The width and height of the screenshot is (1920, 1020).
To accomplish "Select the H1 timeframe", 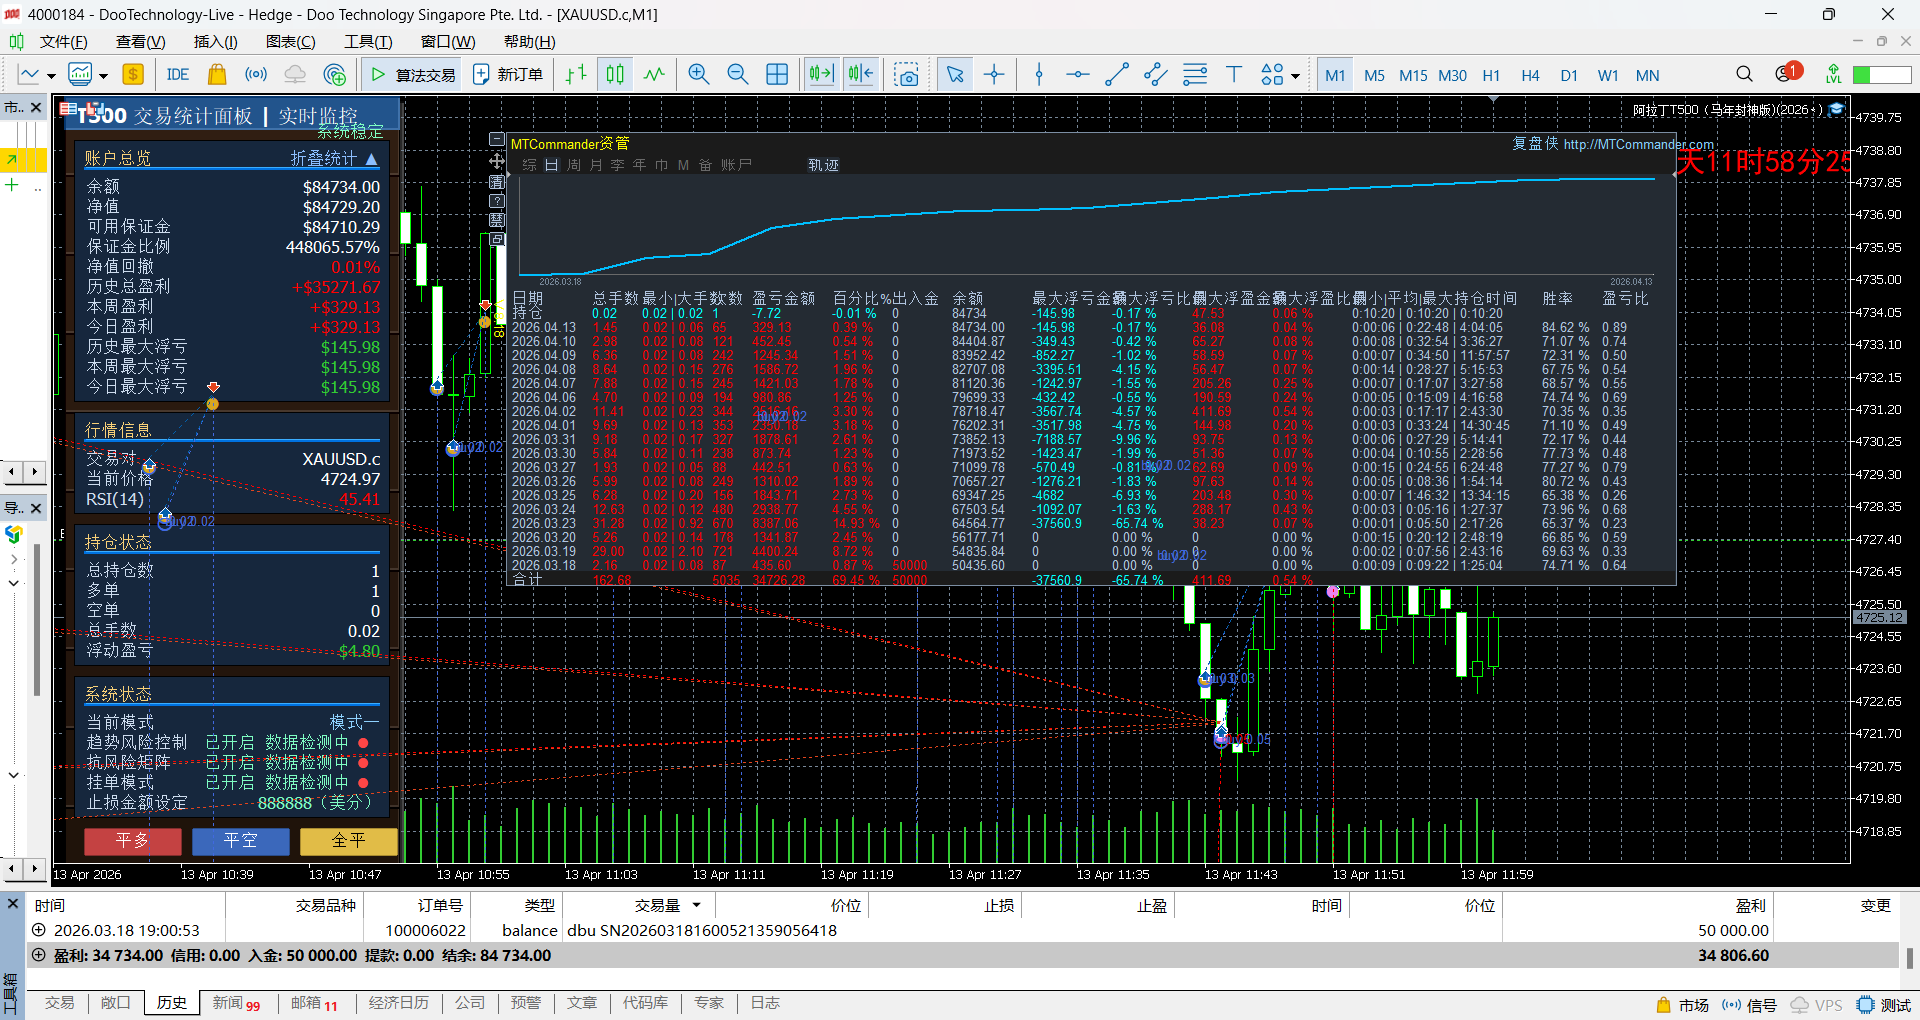I will 1490,75.
